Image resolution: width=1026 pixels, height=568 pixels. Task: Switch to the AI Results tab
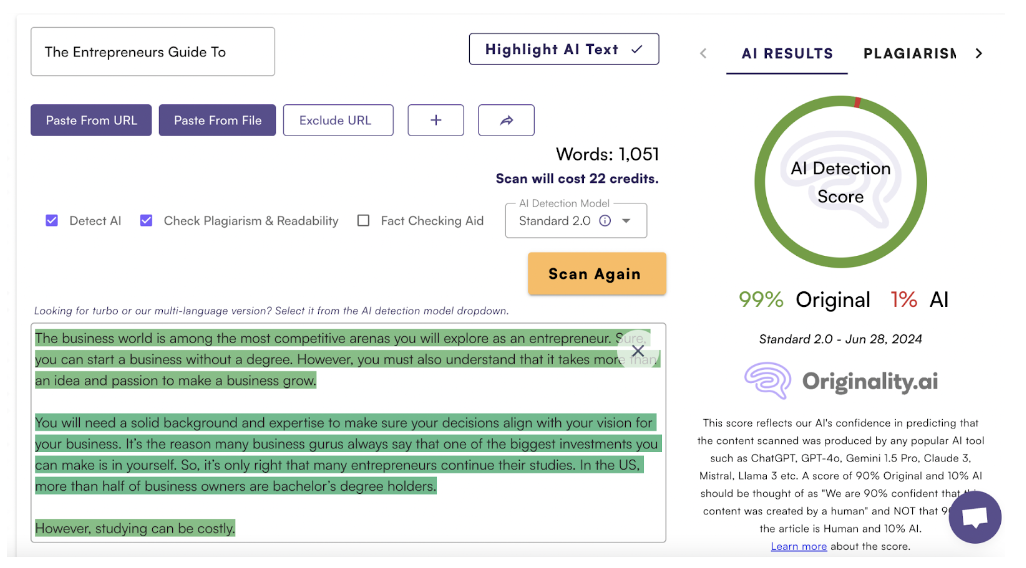point(787,54)
